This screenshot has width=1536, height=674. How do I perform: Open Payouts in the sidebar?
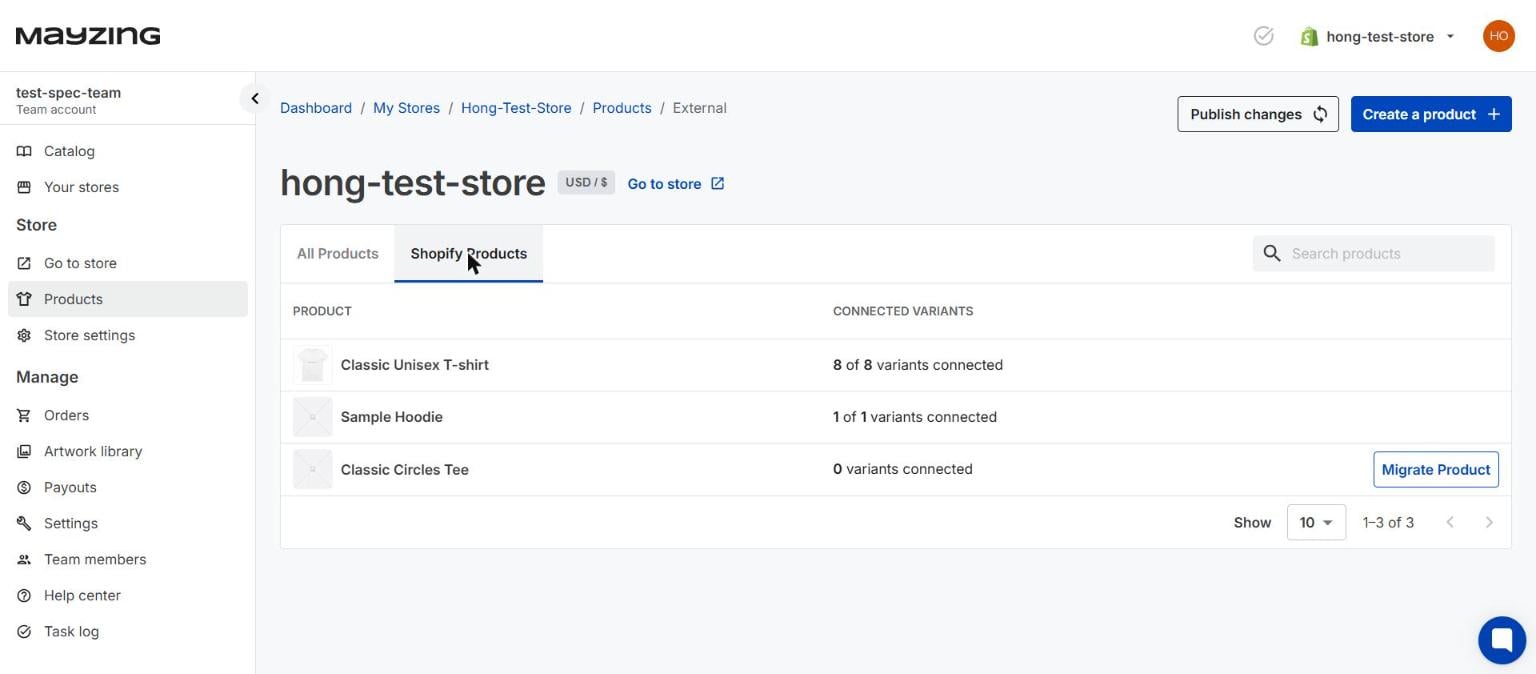128,487
